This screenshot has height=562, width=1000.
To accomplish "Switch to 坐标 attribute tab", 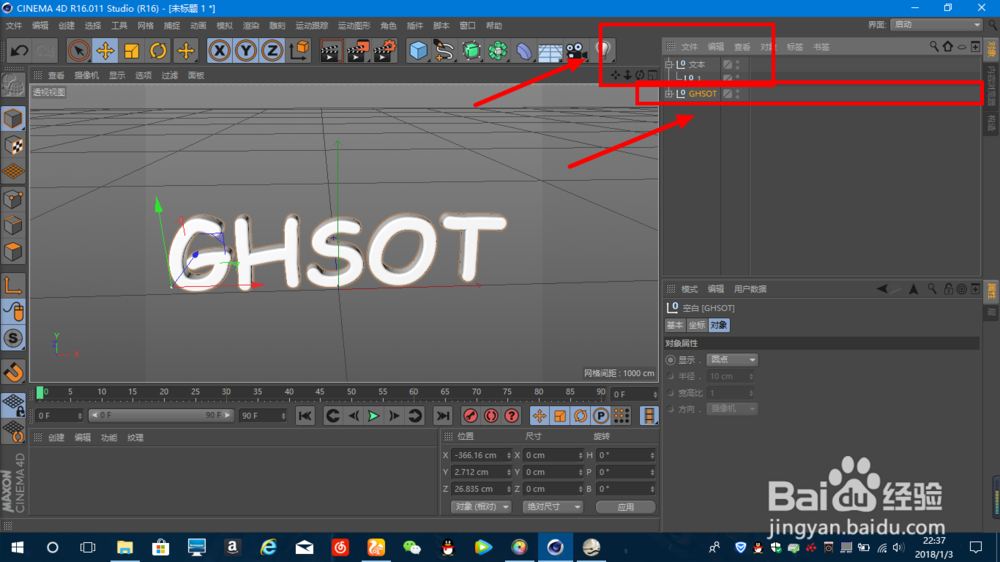I will tap(696, 325).
